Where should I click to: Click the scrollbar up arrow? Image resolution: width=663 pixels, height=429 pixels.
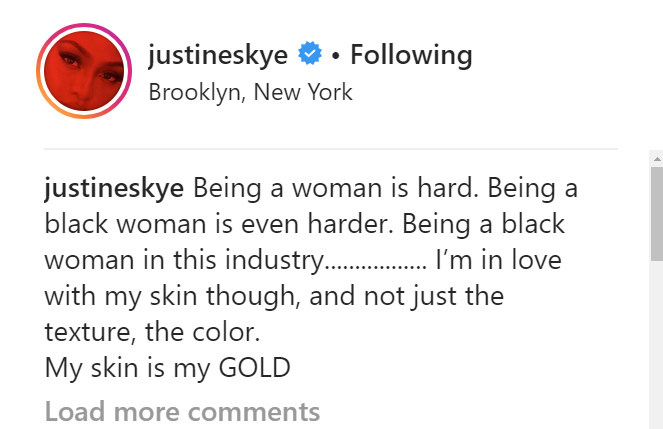click(x=656, y=158)
